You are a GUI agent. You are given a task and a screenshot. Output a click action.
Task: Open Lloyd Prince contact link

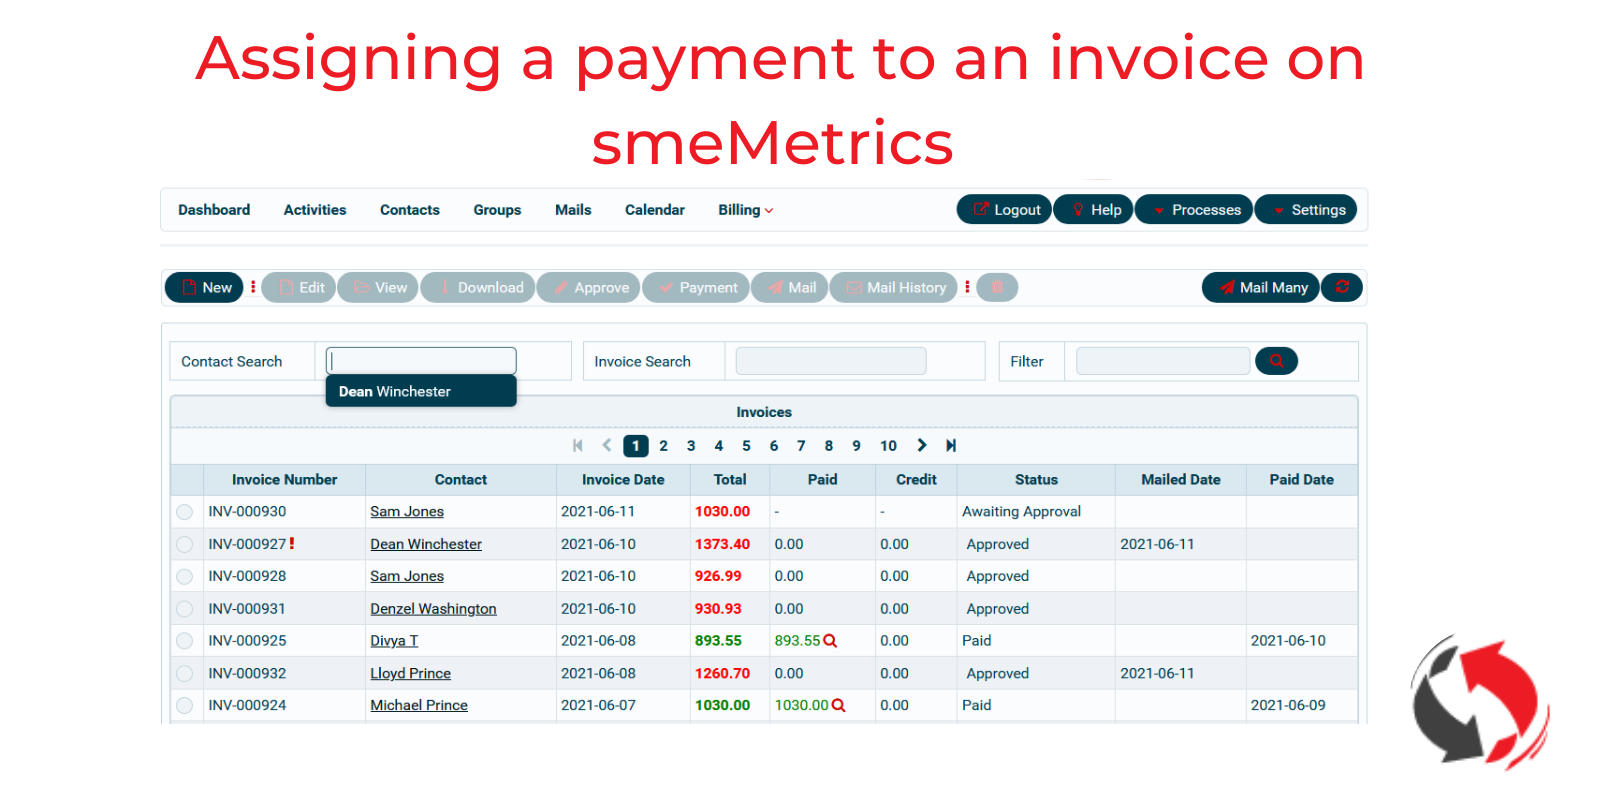[x=410, y=674]
